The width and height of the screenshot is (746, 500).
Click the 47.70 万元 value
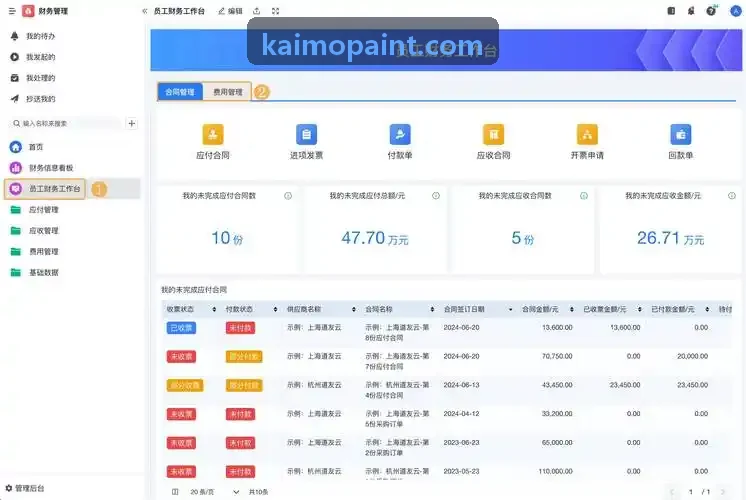pos(375,238)
